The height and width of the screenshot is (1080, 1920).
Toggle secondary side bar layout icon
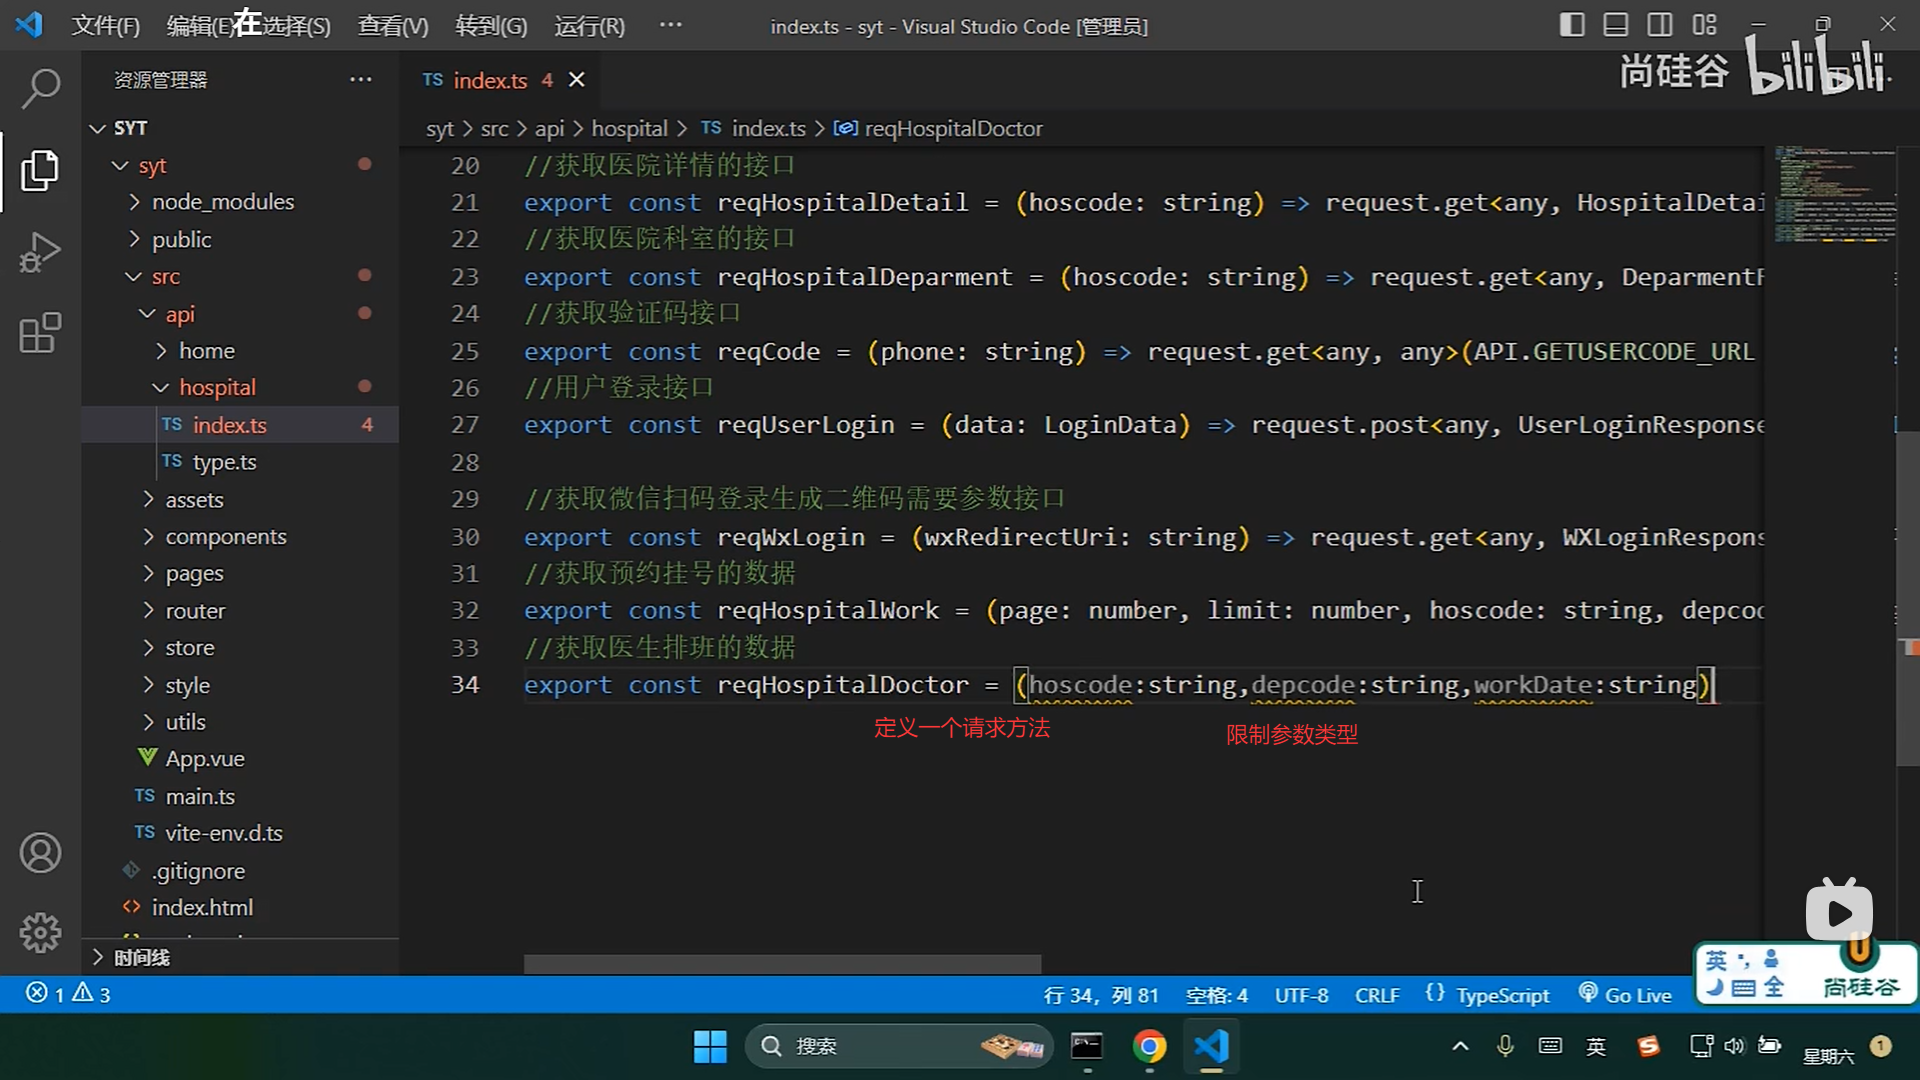pyautogui.click(x=1660, y=25)
